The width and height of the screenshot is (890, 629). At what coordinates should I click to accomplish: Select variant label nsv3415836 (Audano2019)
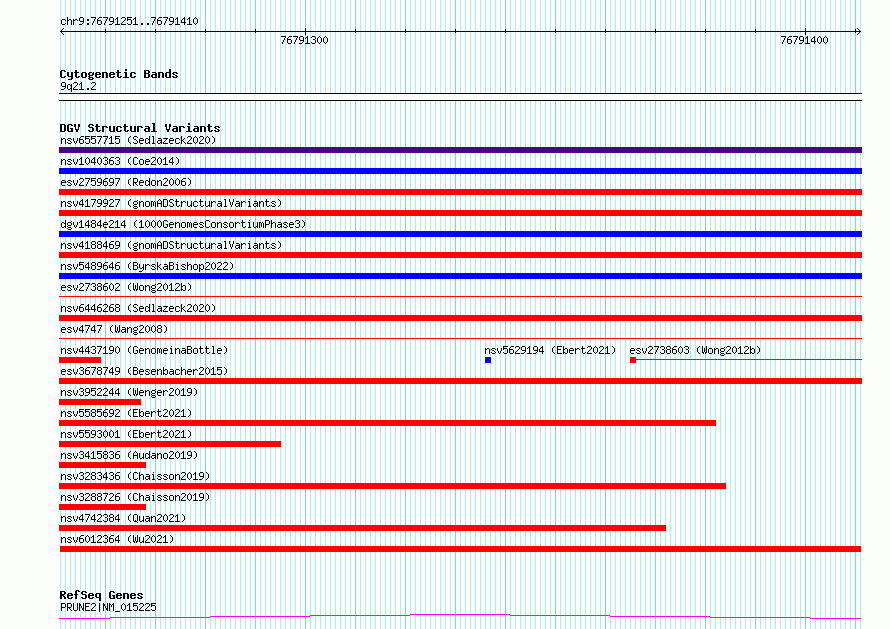click(129, 455)
